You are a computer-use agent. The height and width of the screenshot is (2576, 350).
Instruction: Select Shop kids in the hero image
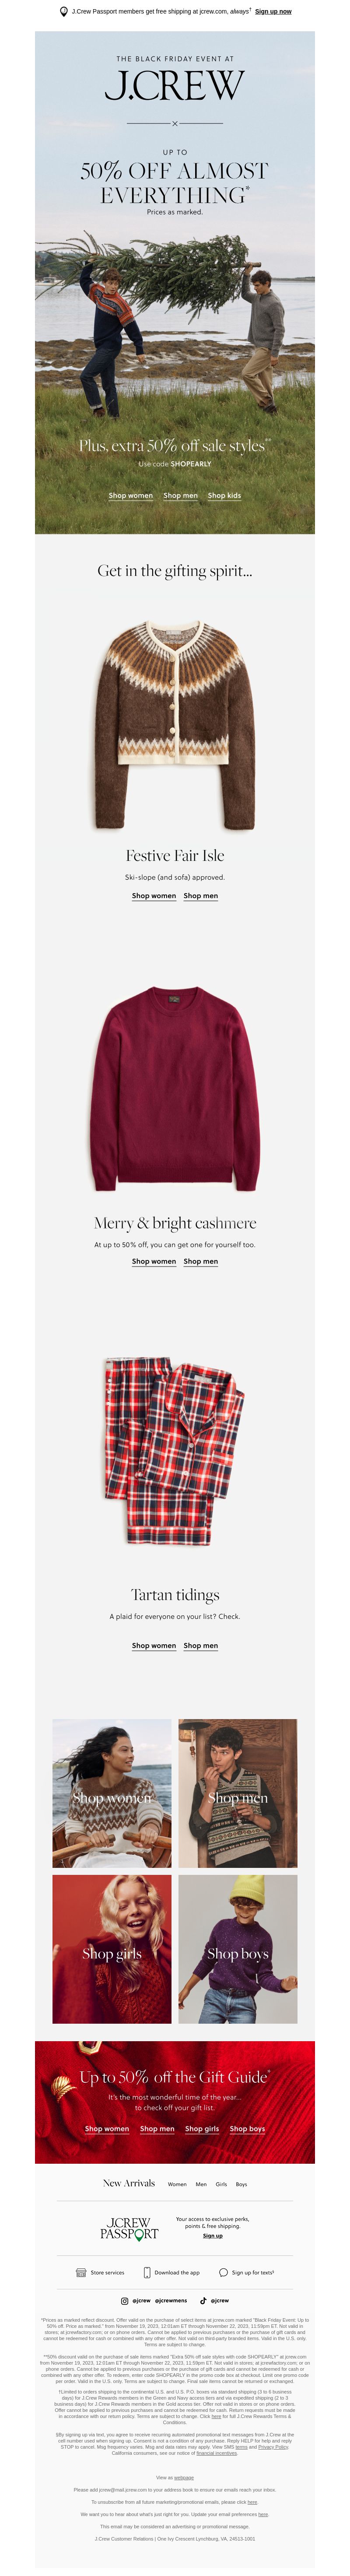[x=224, y=495]
